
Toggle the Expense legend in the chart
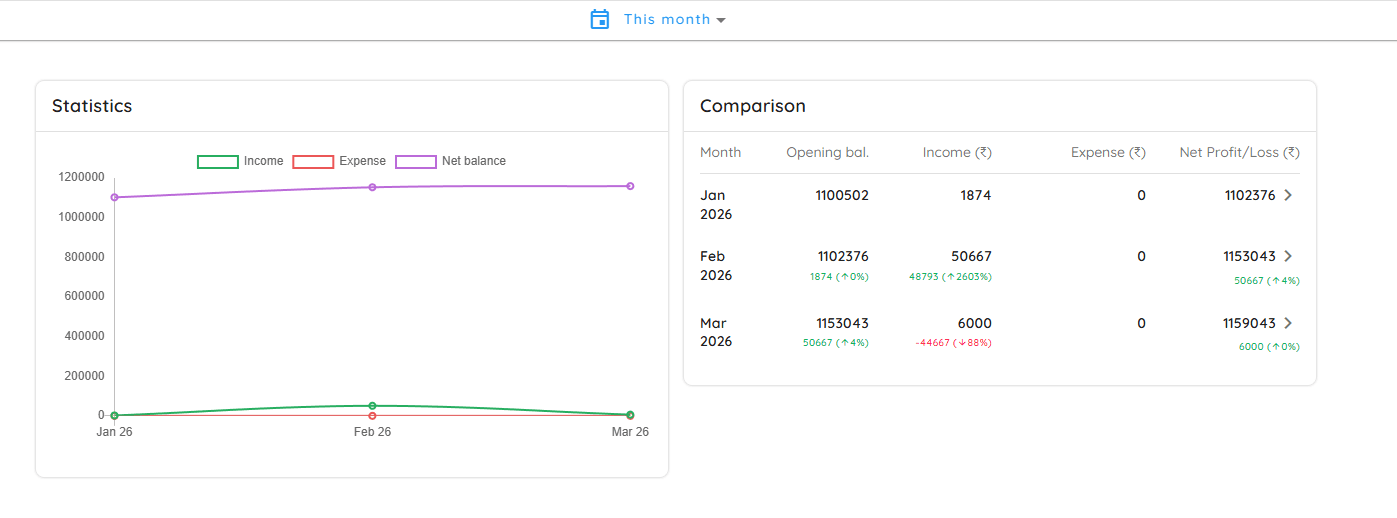tap(339, 161)
